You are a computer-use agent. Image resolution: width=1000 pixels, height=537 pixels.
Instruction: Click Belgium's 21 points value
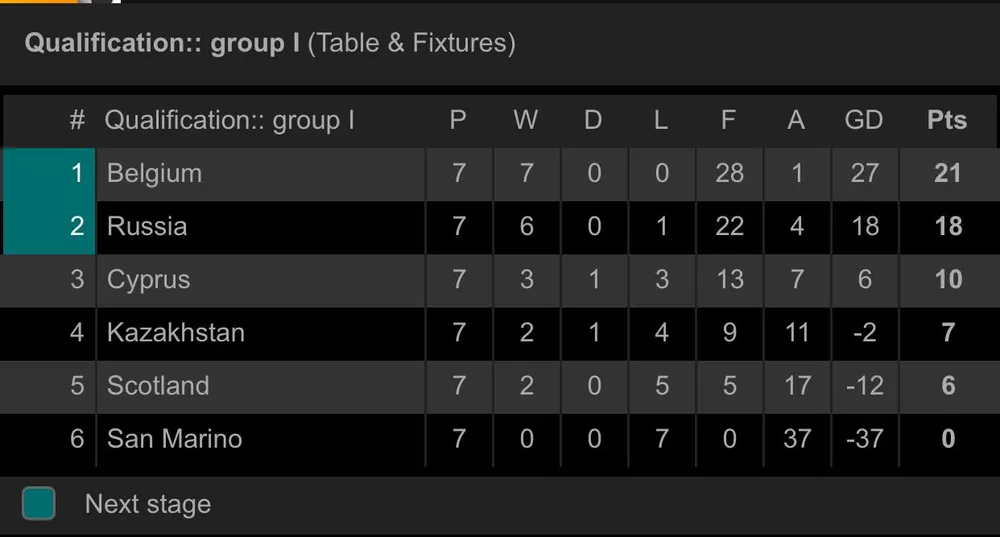(x=947, y=174)
